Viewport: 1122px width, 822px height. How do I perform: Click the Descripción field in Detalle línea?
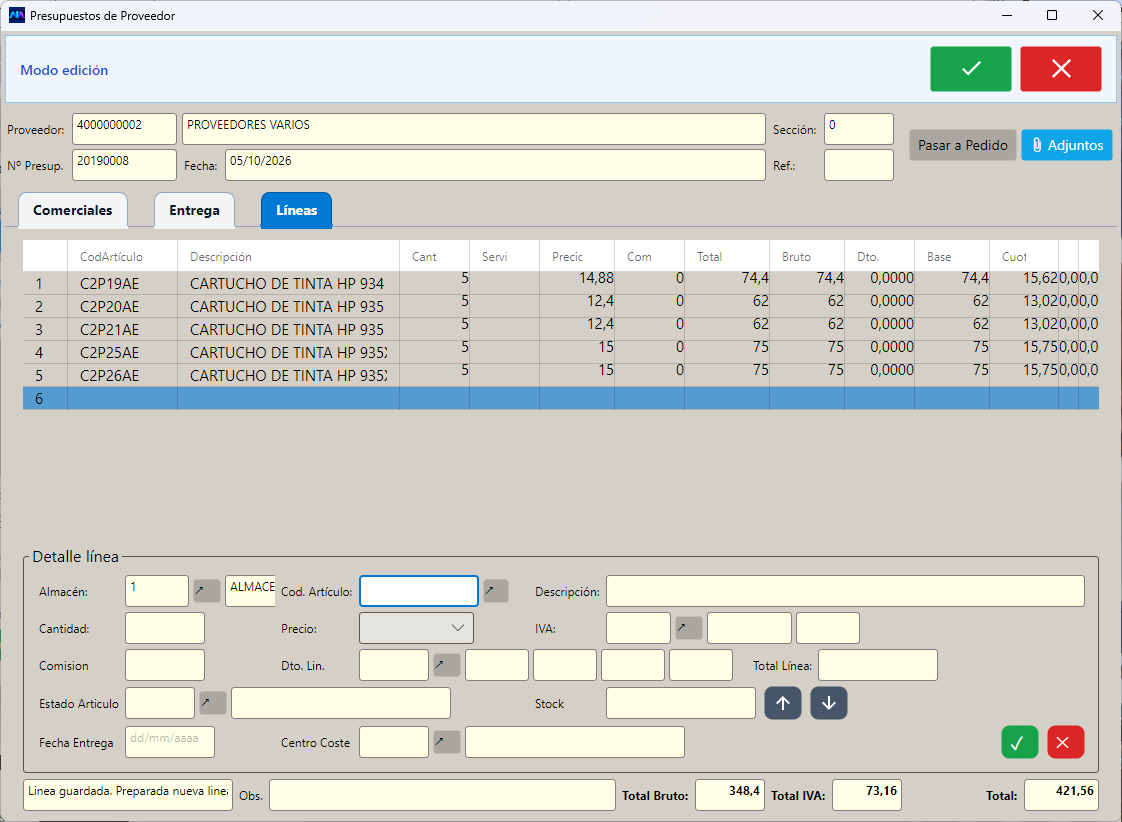click(845, 591)
